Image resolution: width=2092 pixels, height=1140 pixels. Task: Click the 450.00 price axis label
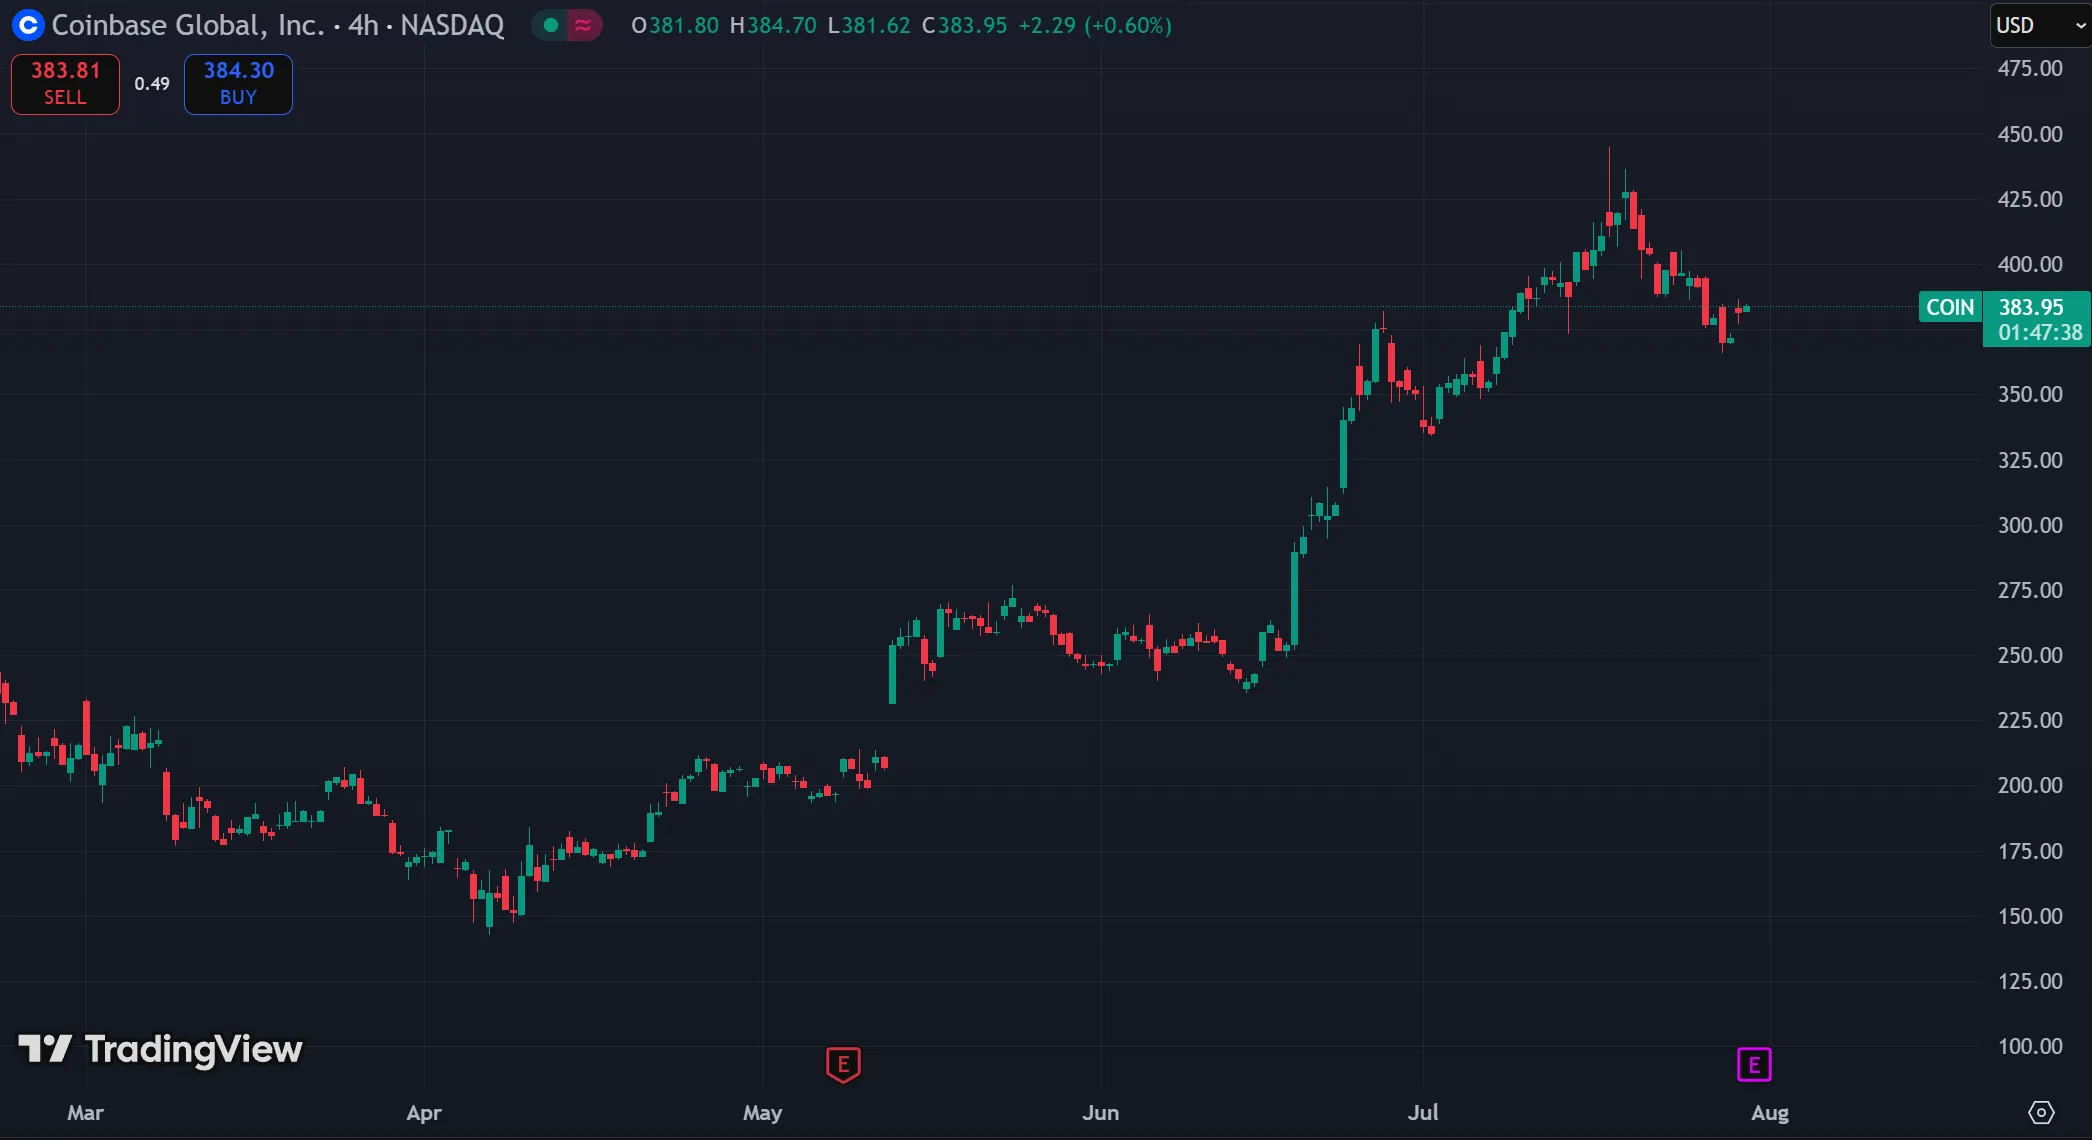[x=2030, y=134]
